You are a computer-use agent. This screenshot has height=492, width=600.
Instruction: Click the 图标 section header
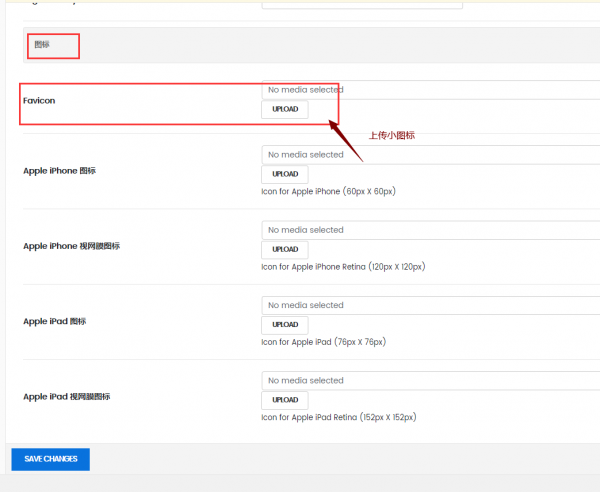tap(42, 44)
